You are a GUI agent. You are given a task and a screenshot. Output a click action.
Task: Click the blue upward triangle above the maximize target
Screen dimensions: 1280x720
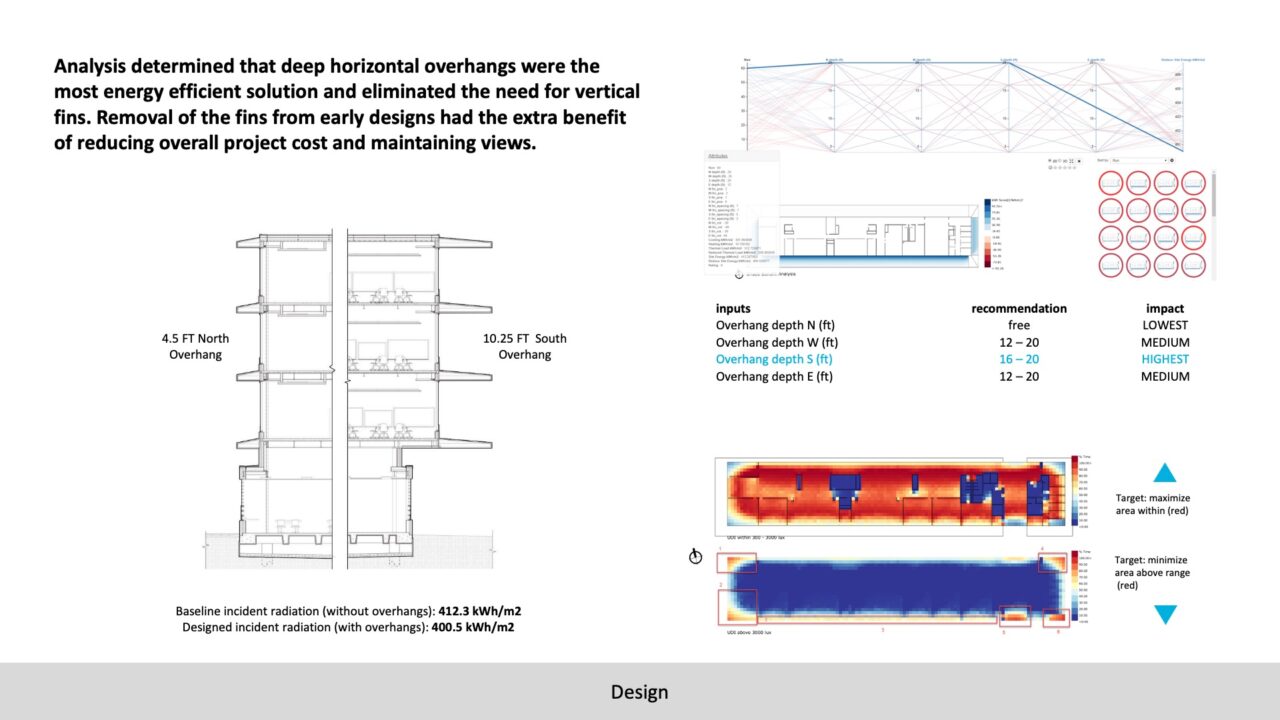pos(1165,473)
